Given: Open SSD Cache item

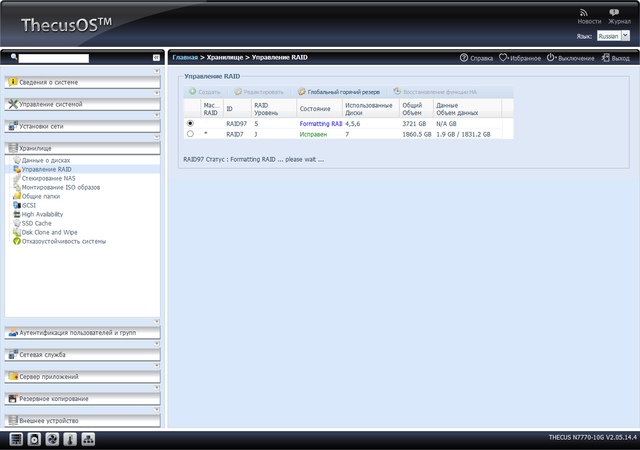Looking at the screenshot, I should pos(36,223).
